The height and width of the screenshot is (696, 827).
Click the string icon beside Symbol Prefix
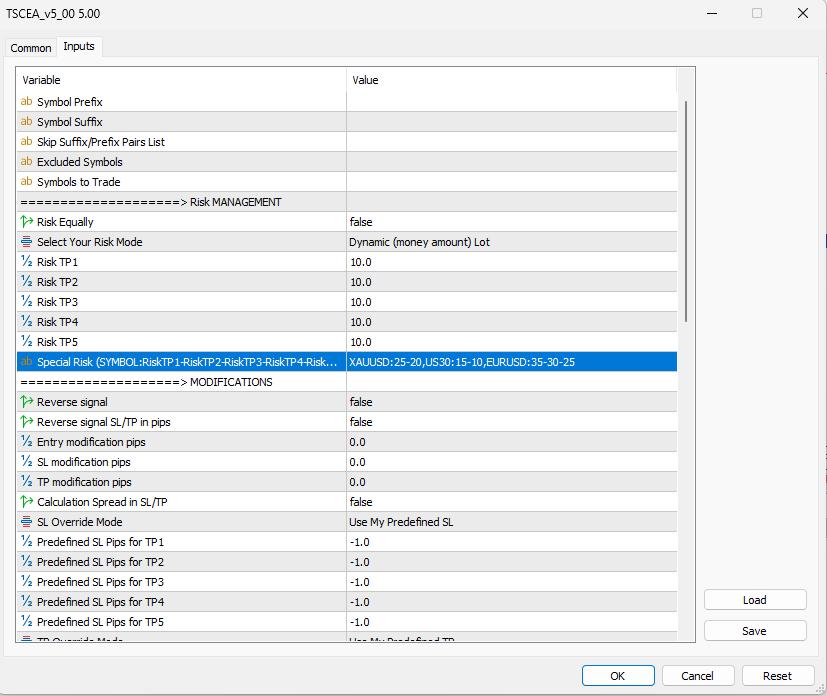[27, 102]
